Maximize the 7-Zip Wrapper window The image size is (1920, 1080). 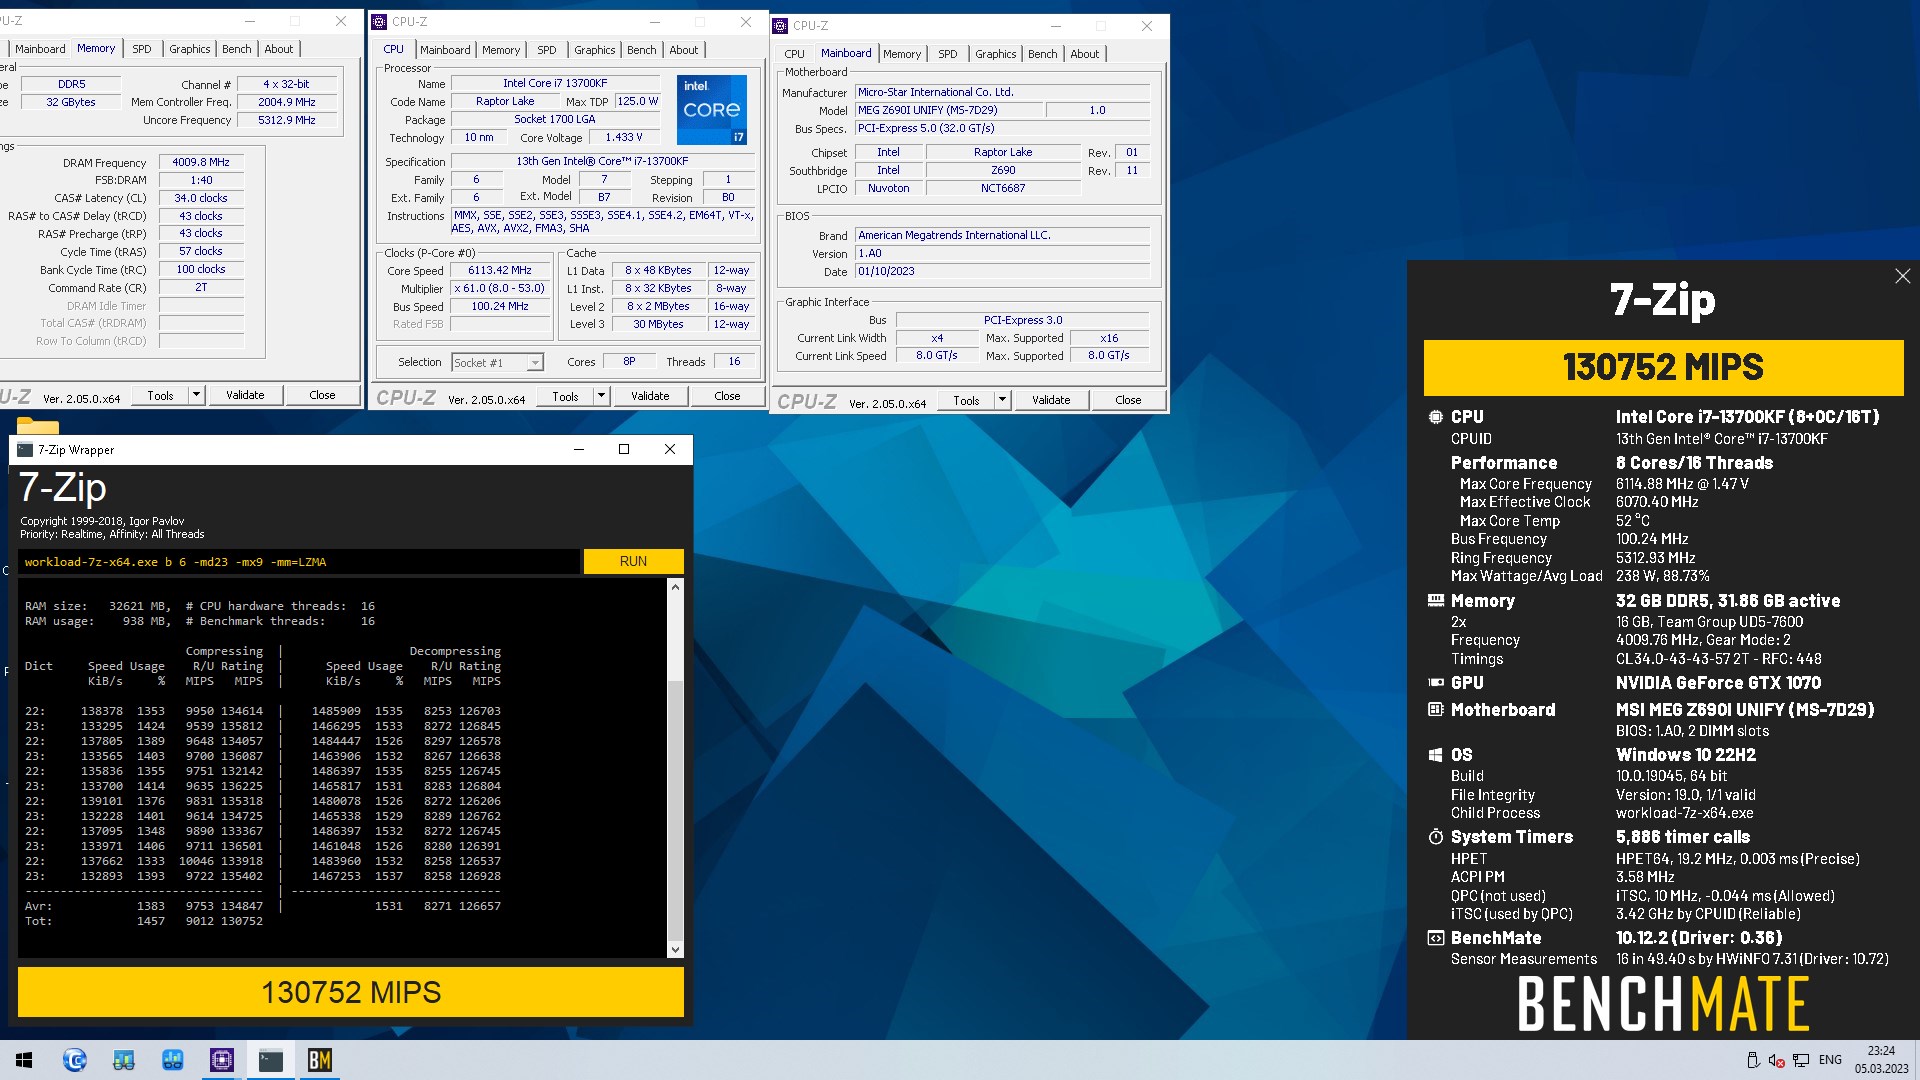[x=624, y=449]
